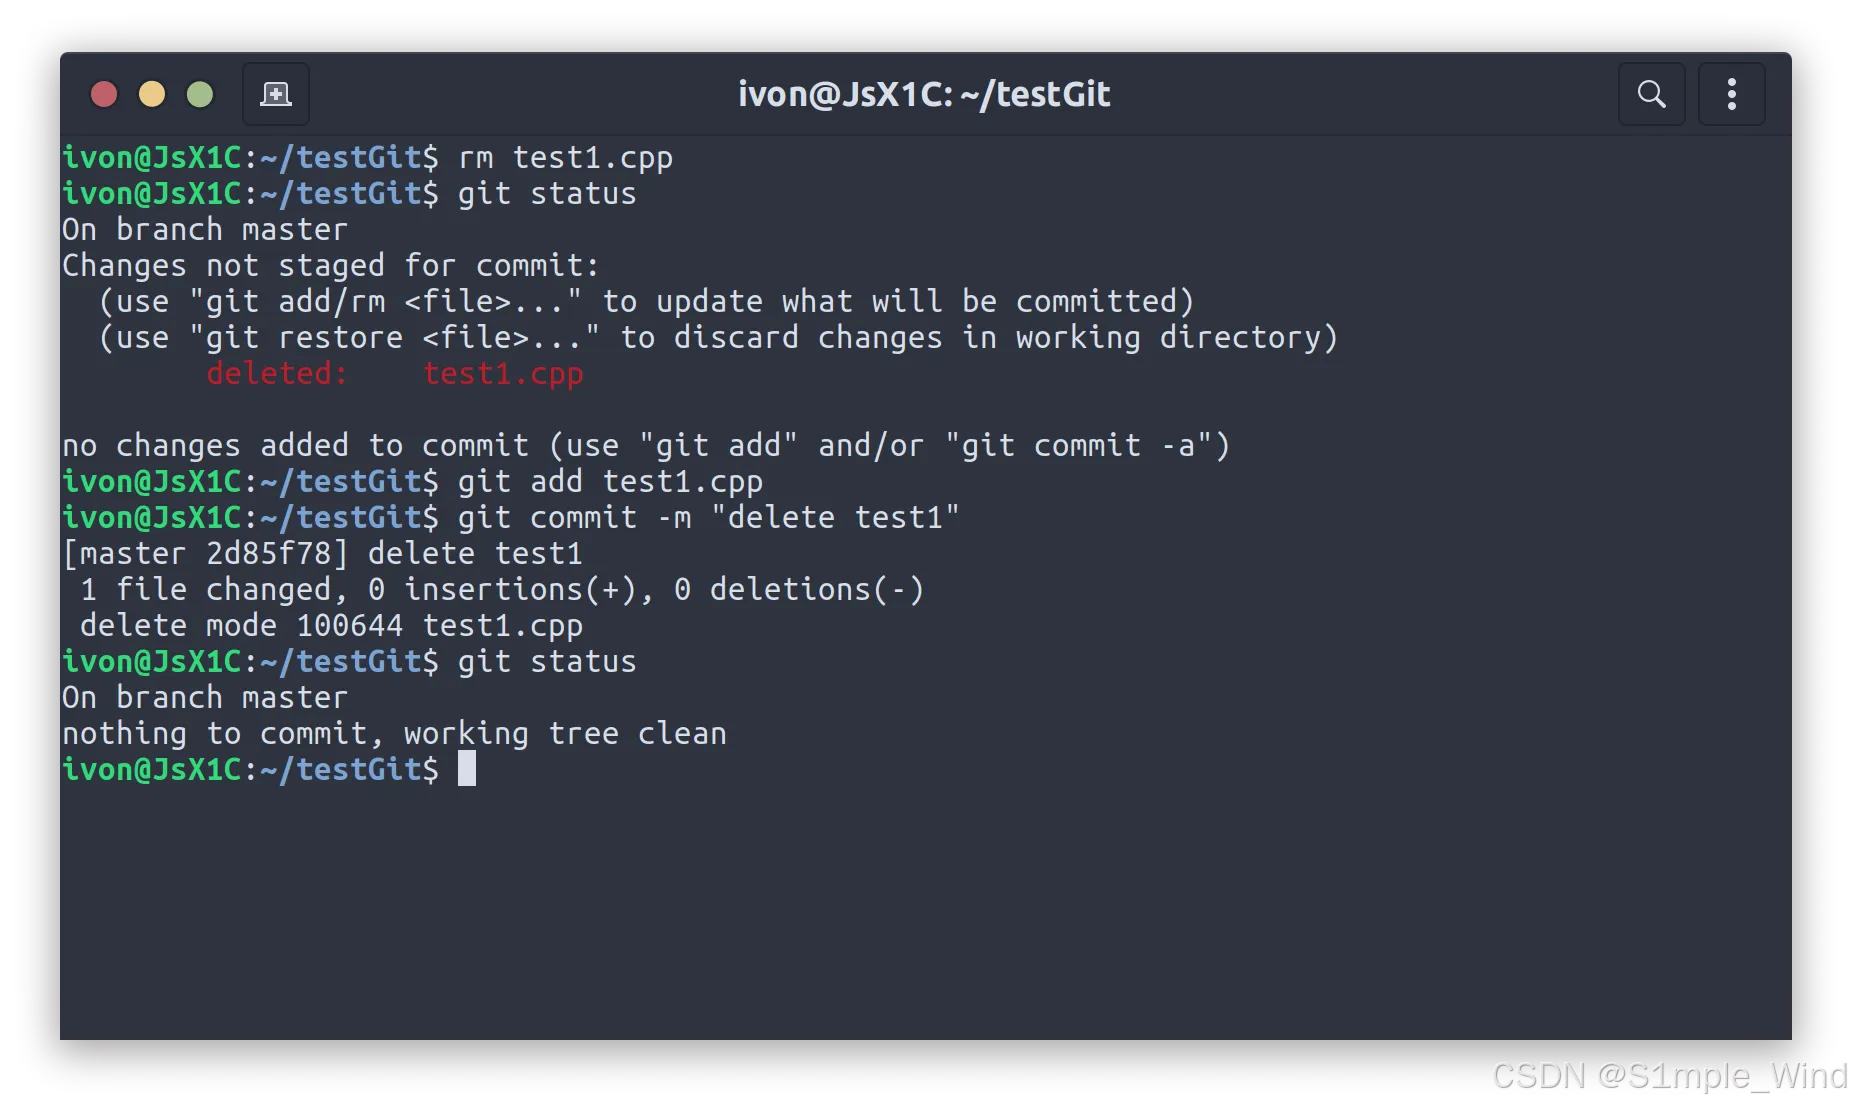
Task: Click the '1 file changed' summary line
Action: coord(502,590)
